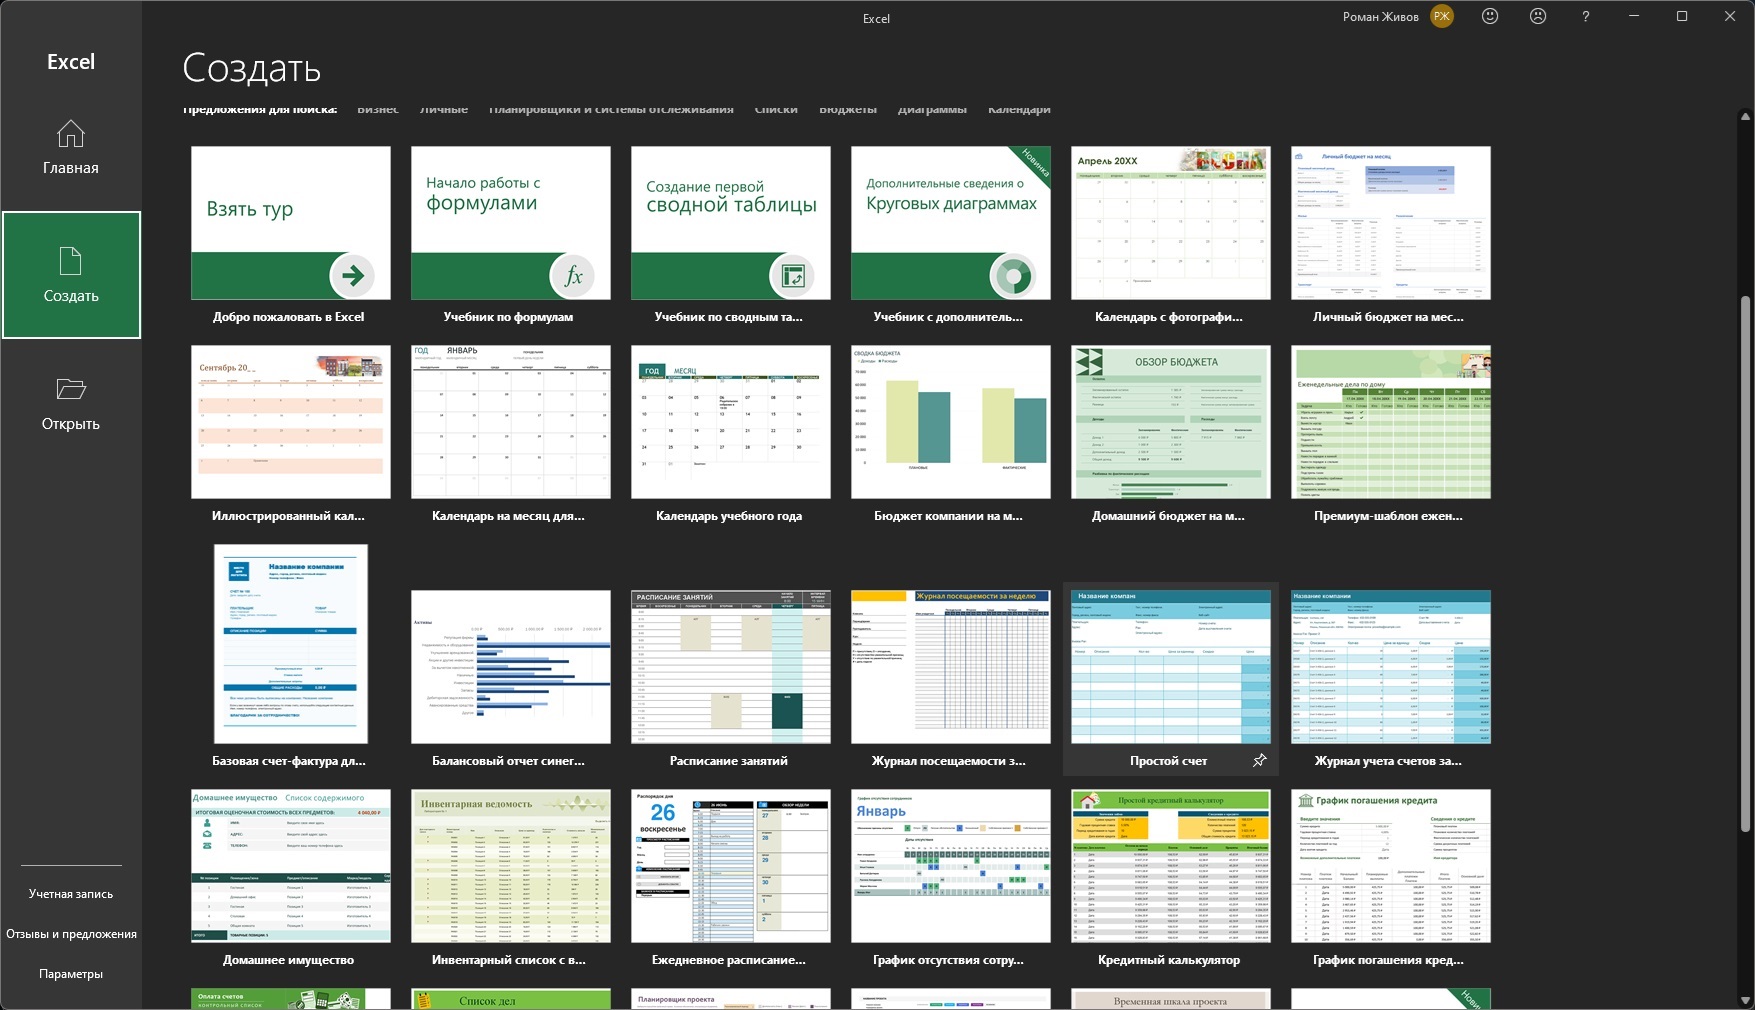Search templates by Личные suggestion
Image resolution: width=1755 pixels, height=1010 pixels.
coord(444,109)
